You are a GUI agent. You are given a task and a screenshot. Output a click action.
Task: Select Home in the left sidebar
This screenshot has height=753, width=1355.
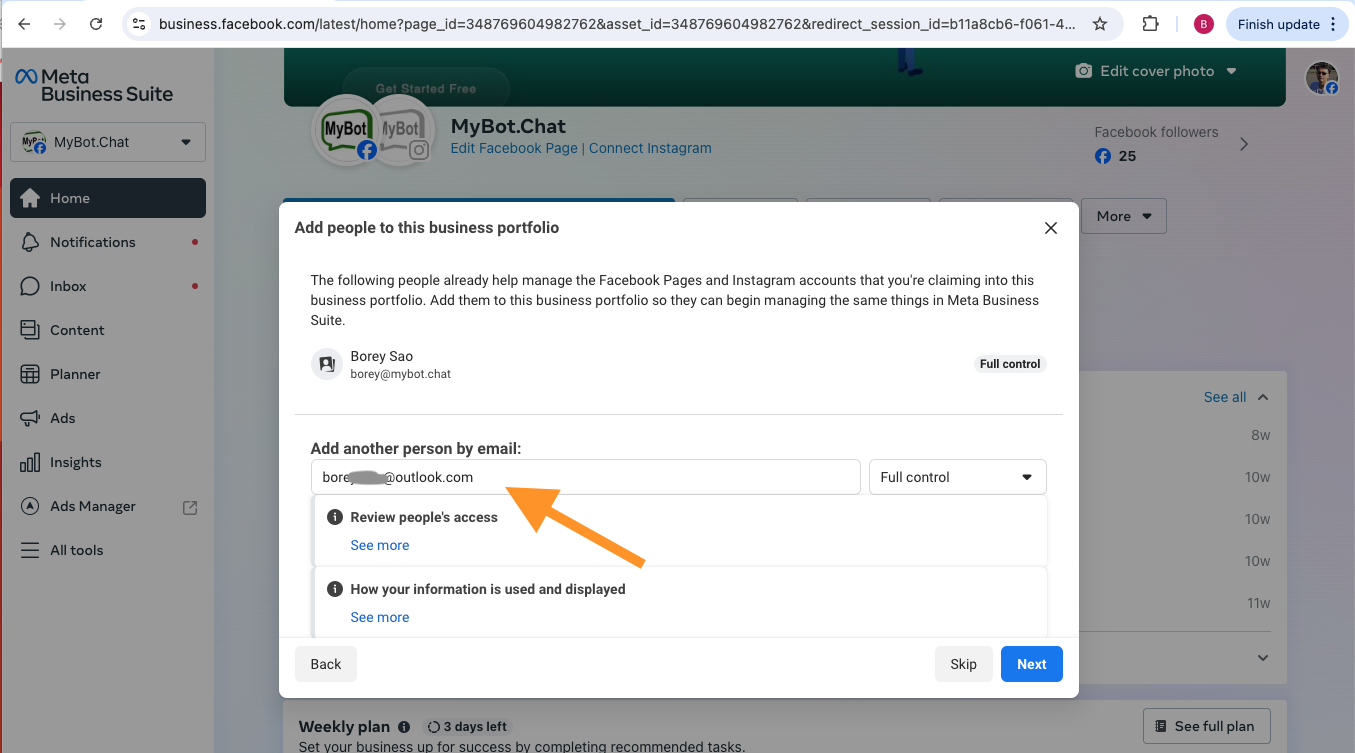click(x=108, y=198)
